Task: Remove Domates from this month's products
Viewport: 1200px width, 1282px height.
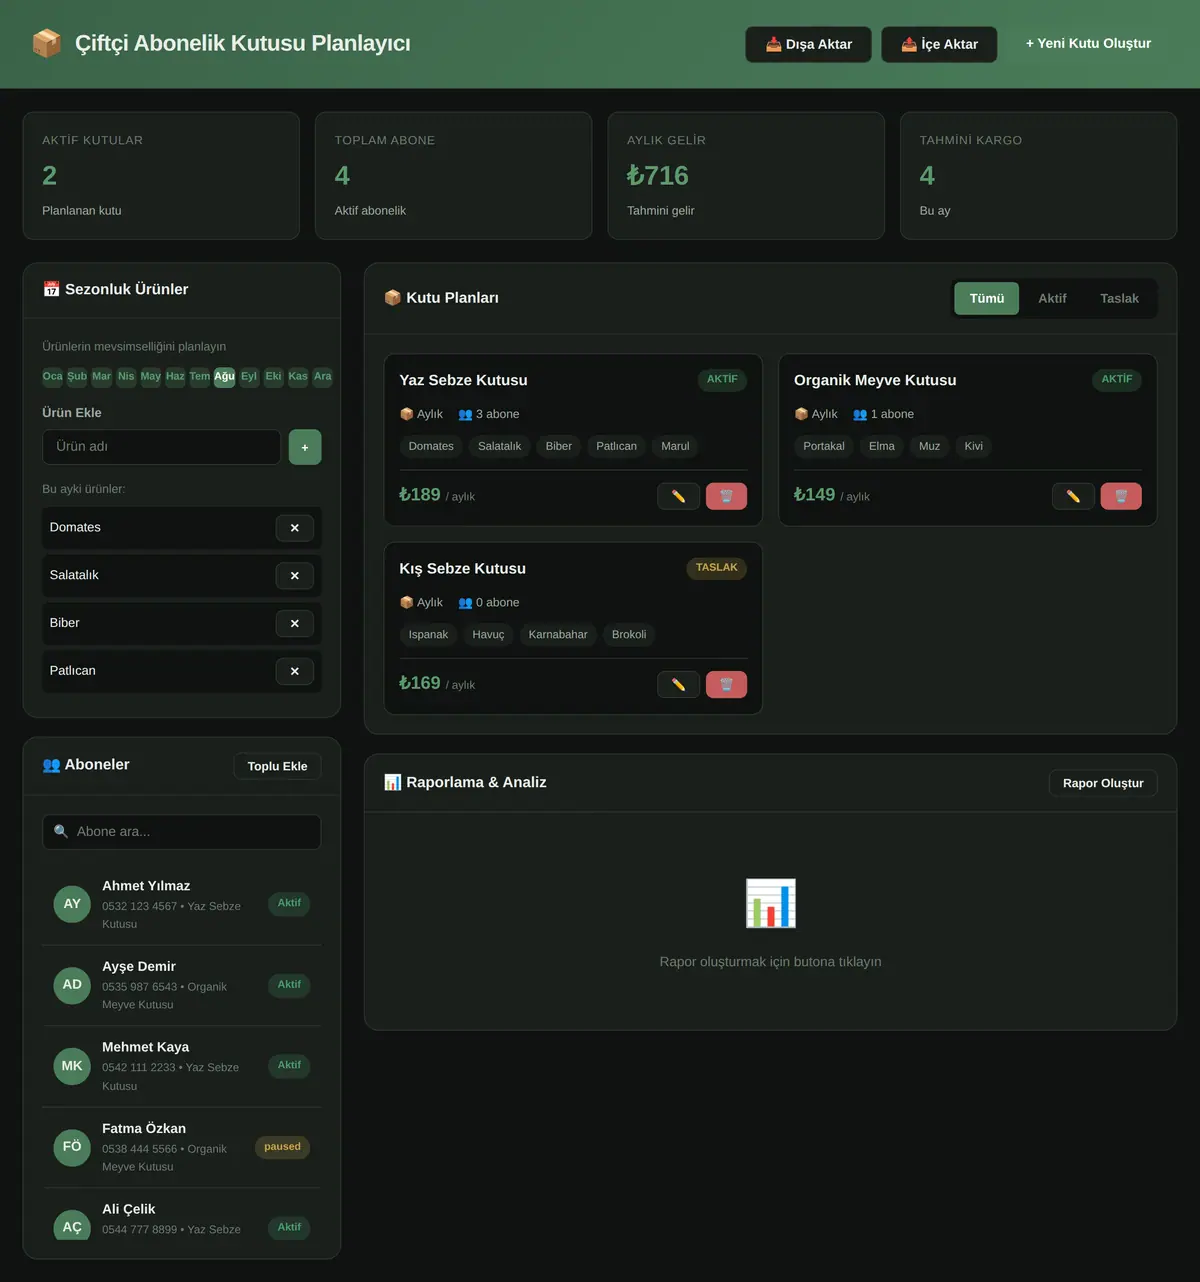Action: pos(295,528)
